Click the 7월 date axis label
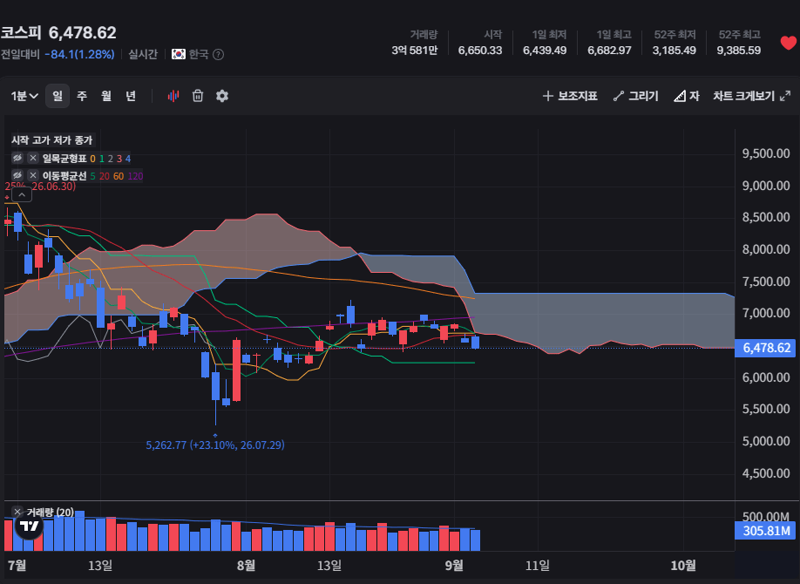The width and height of the screenshot is (800, 584). (17, 565)
